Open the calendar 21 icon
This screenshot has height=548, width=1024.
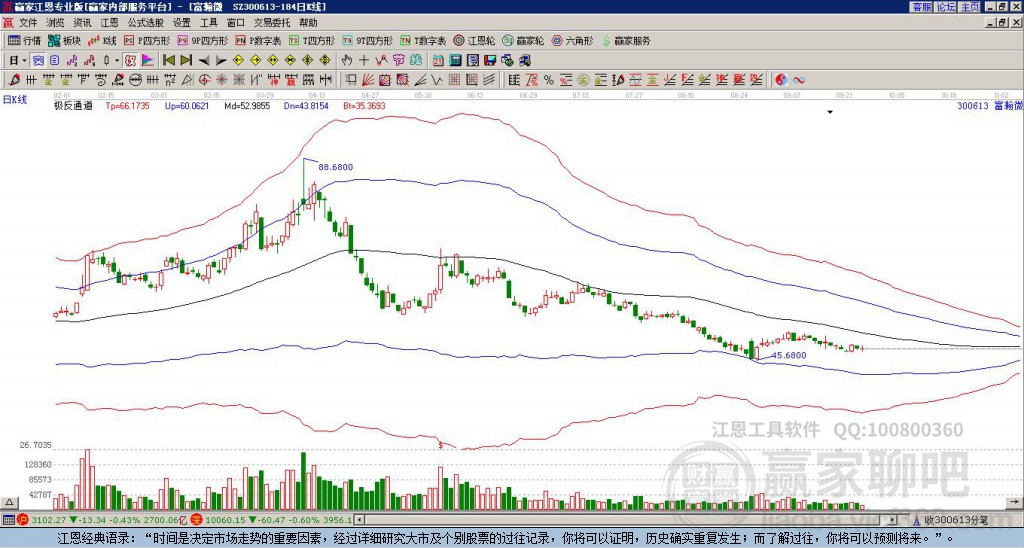(438, 61)
